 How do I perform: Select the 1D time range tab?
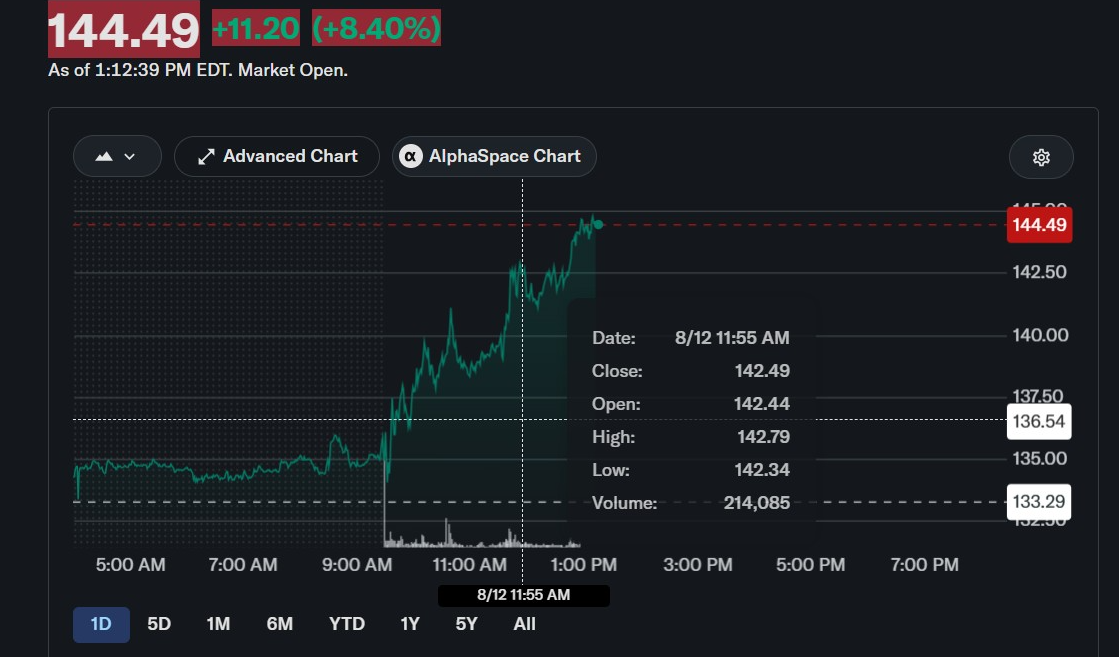[101, 624]
